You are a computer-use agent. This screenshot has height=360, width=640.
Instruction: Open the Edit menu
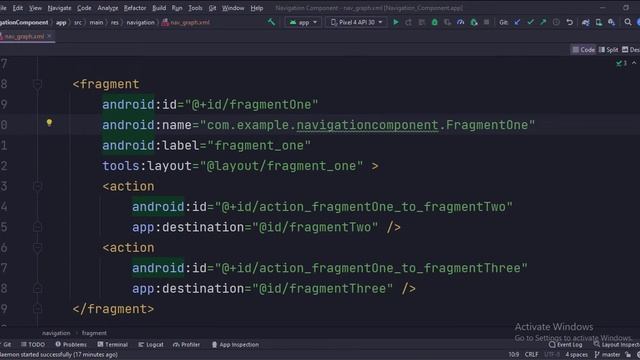point(18,8)
